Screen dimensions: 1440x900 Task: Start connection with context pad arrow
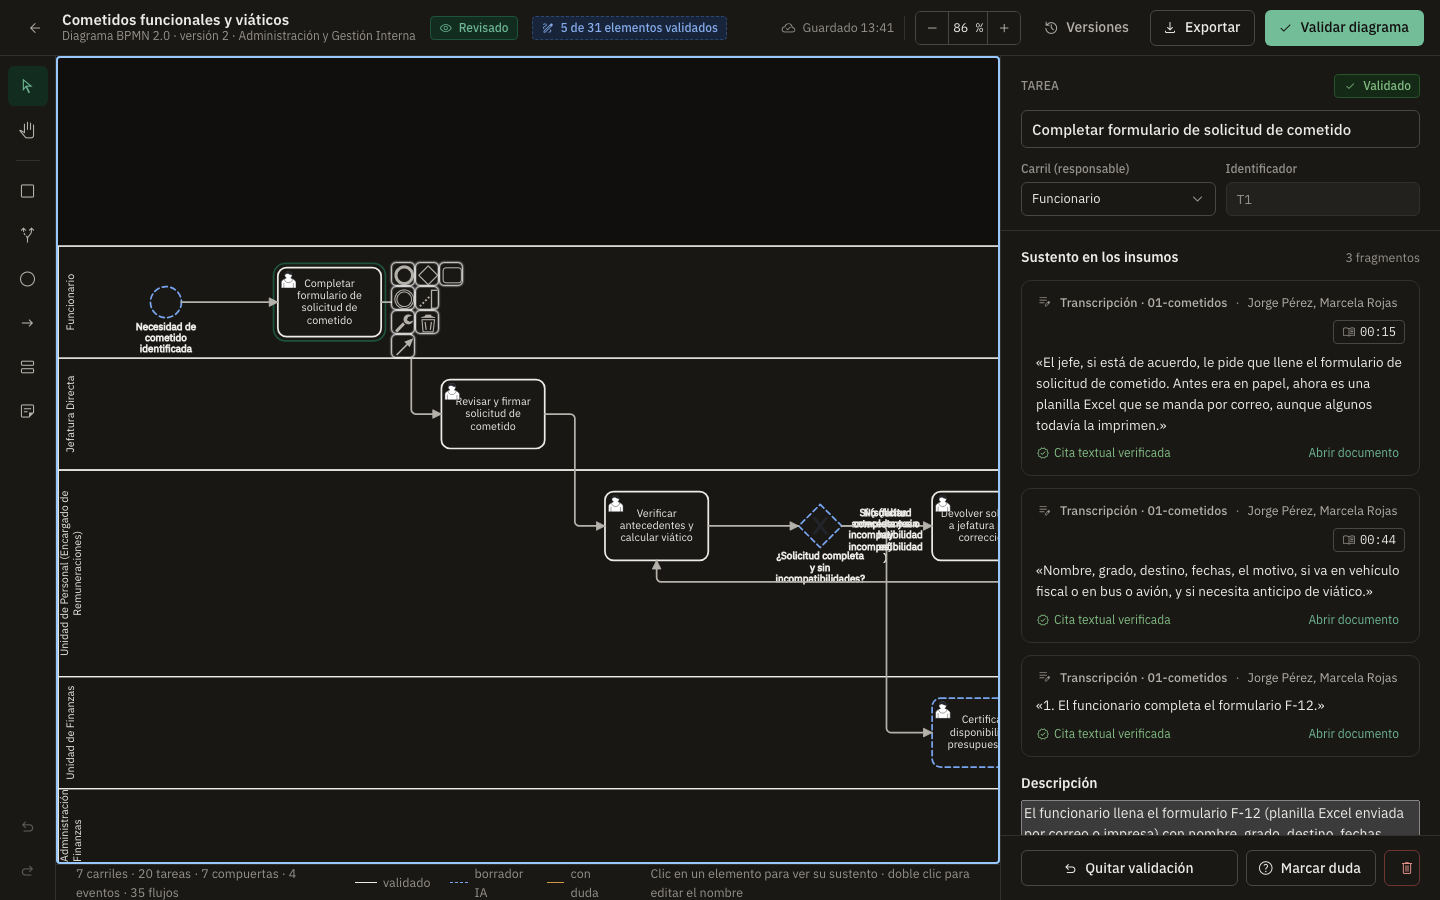[404, 347]
